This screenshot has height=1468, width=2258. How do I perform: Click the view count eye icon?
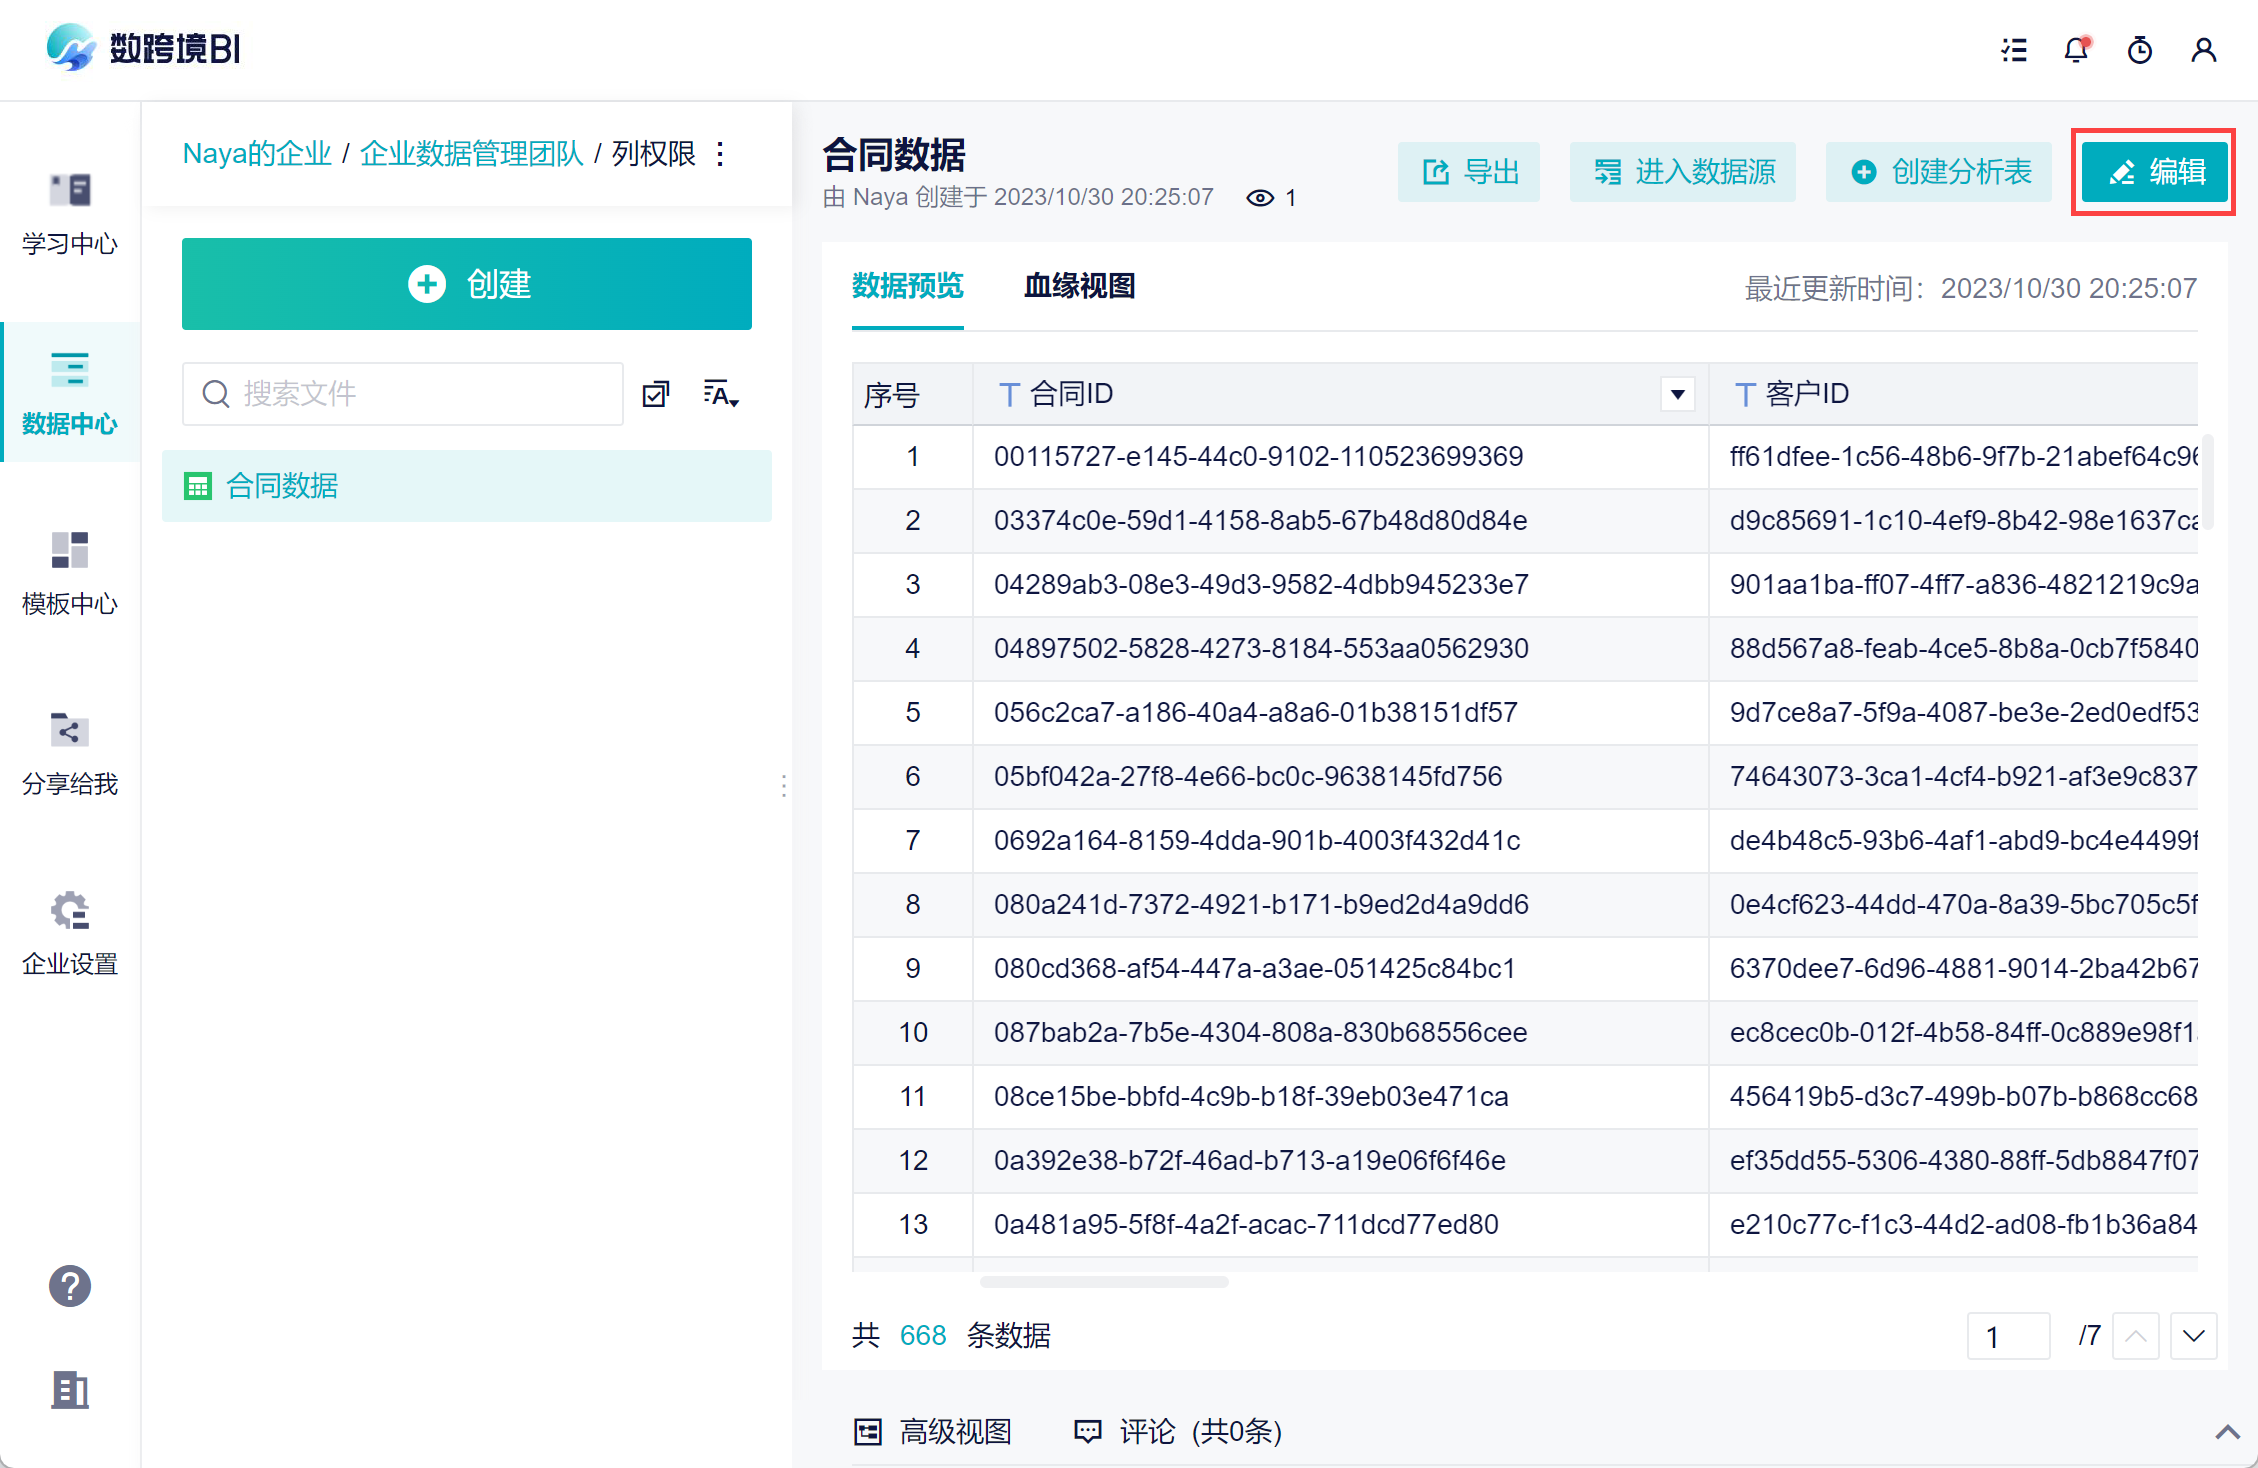coord(1260,198)
